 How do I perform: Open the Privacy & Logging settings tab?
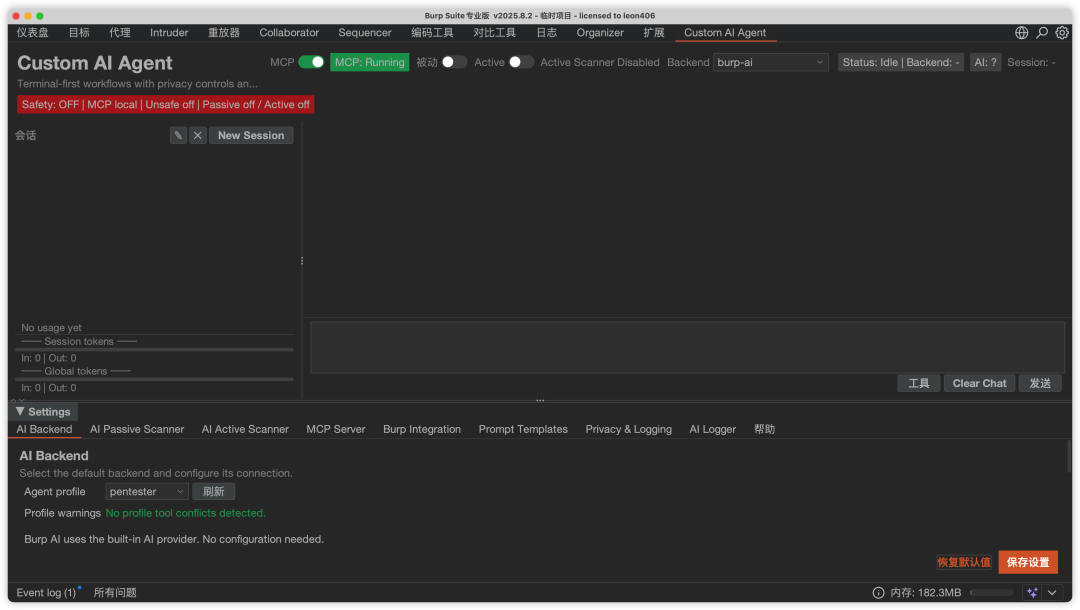coord(629,430)
